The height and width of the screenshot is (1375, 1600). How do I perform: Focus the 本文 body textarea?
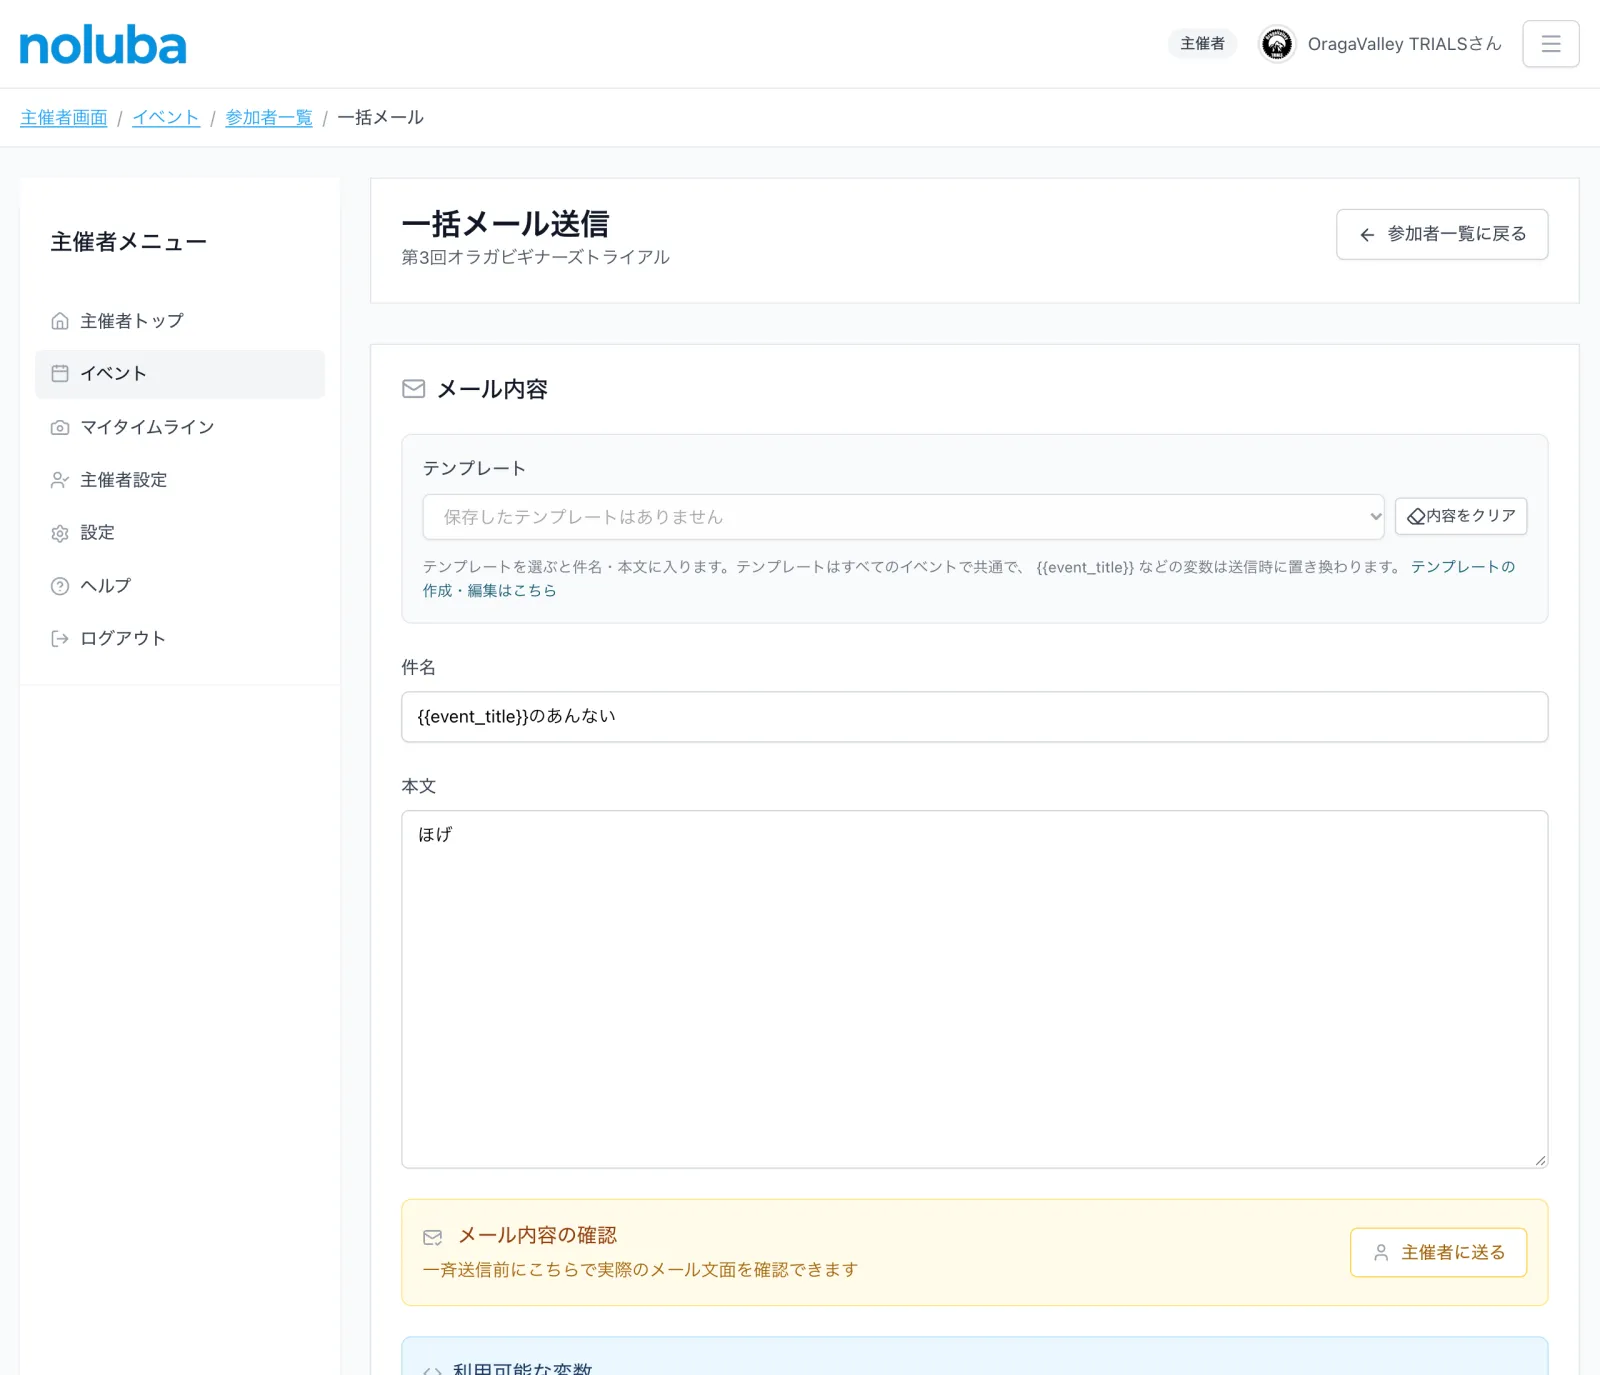975,989
